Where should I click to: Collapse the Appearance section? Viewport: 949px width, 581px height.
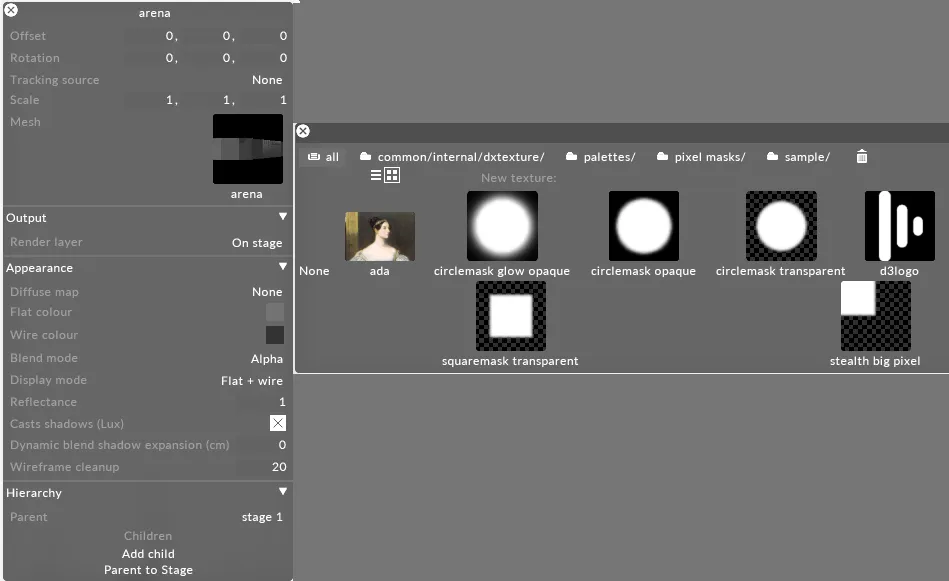[282, 267]
